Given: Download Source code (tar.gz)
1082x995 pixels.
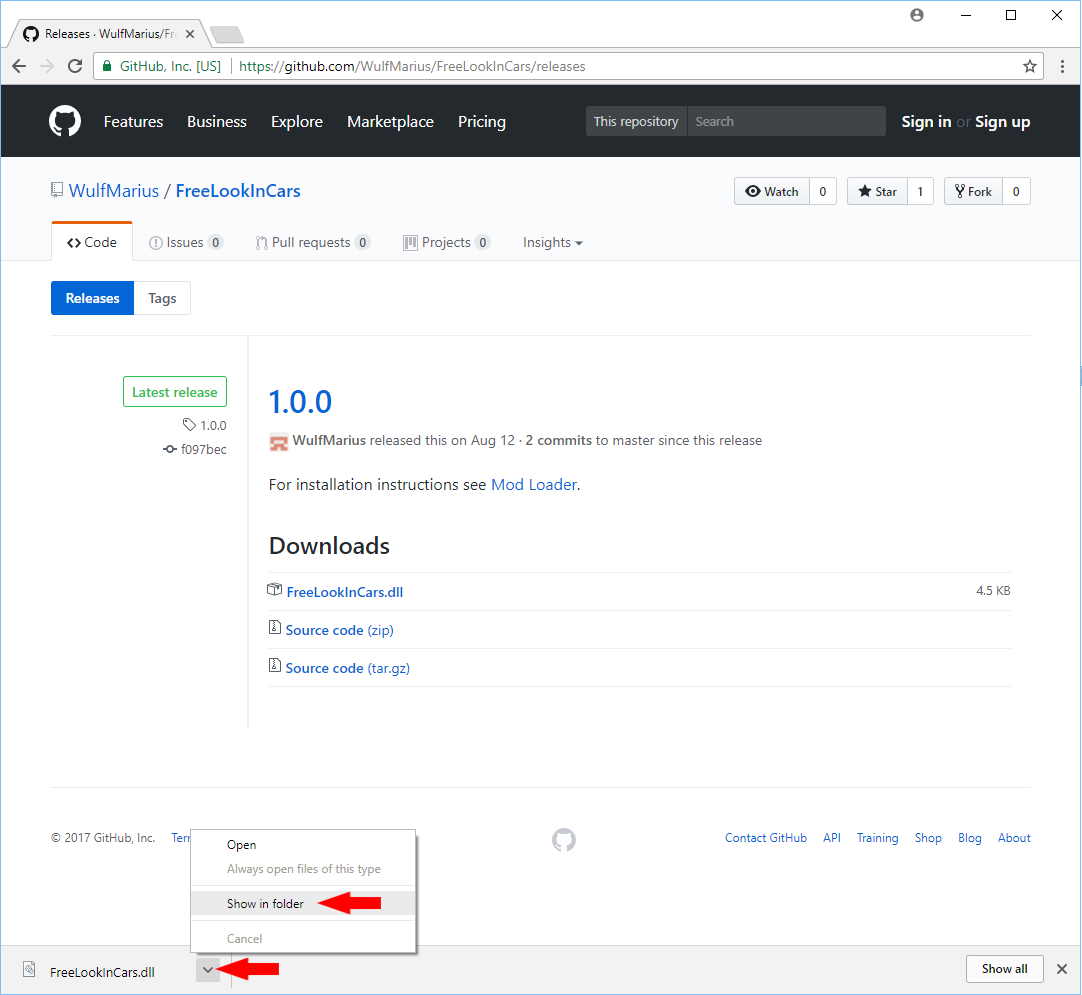Looking at the screenshot, I should click(x=348, y=668).
